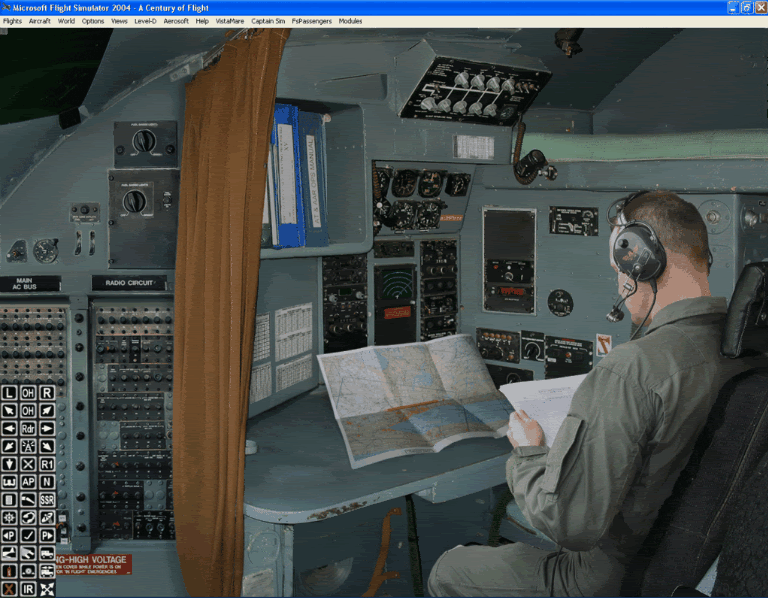The height and width of the screenshot is (598, 768).
Task: Click the L view icon
Action: click(x=9, y=393)
